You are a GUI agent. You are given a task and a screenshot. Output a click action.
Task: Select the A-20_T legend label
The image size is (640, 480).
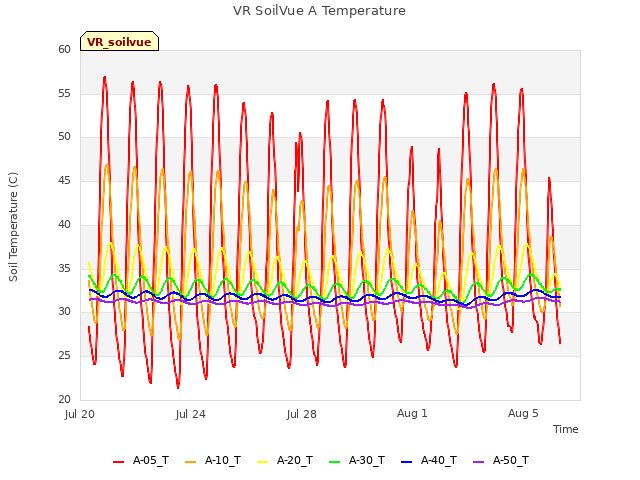(295, 460)
